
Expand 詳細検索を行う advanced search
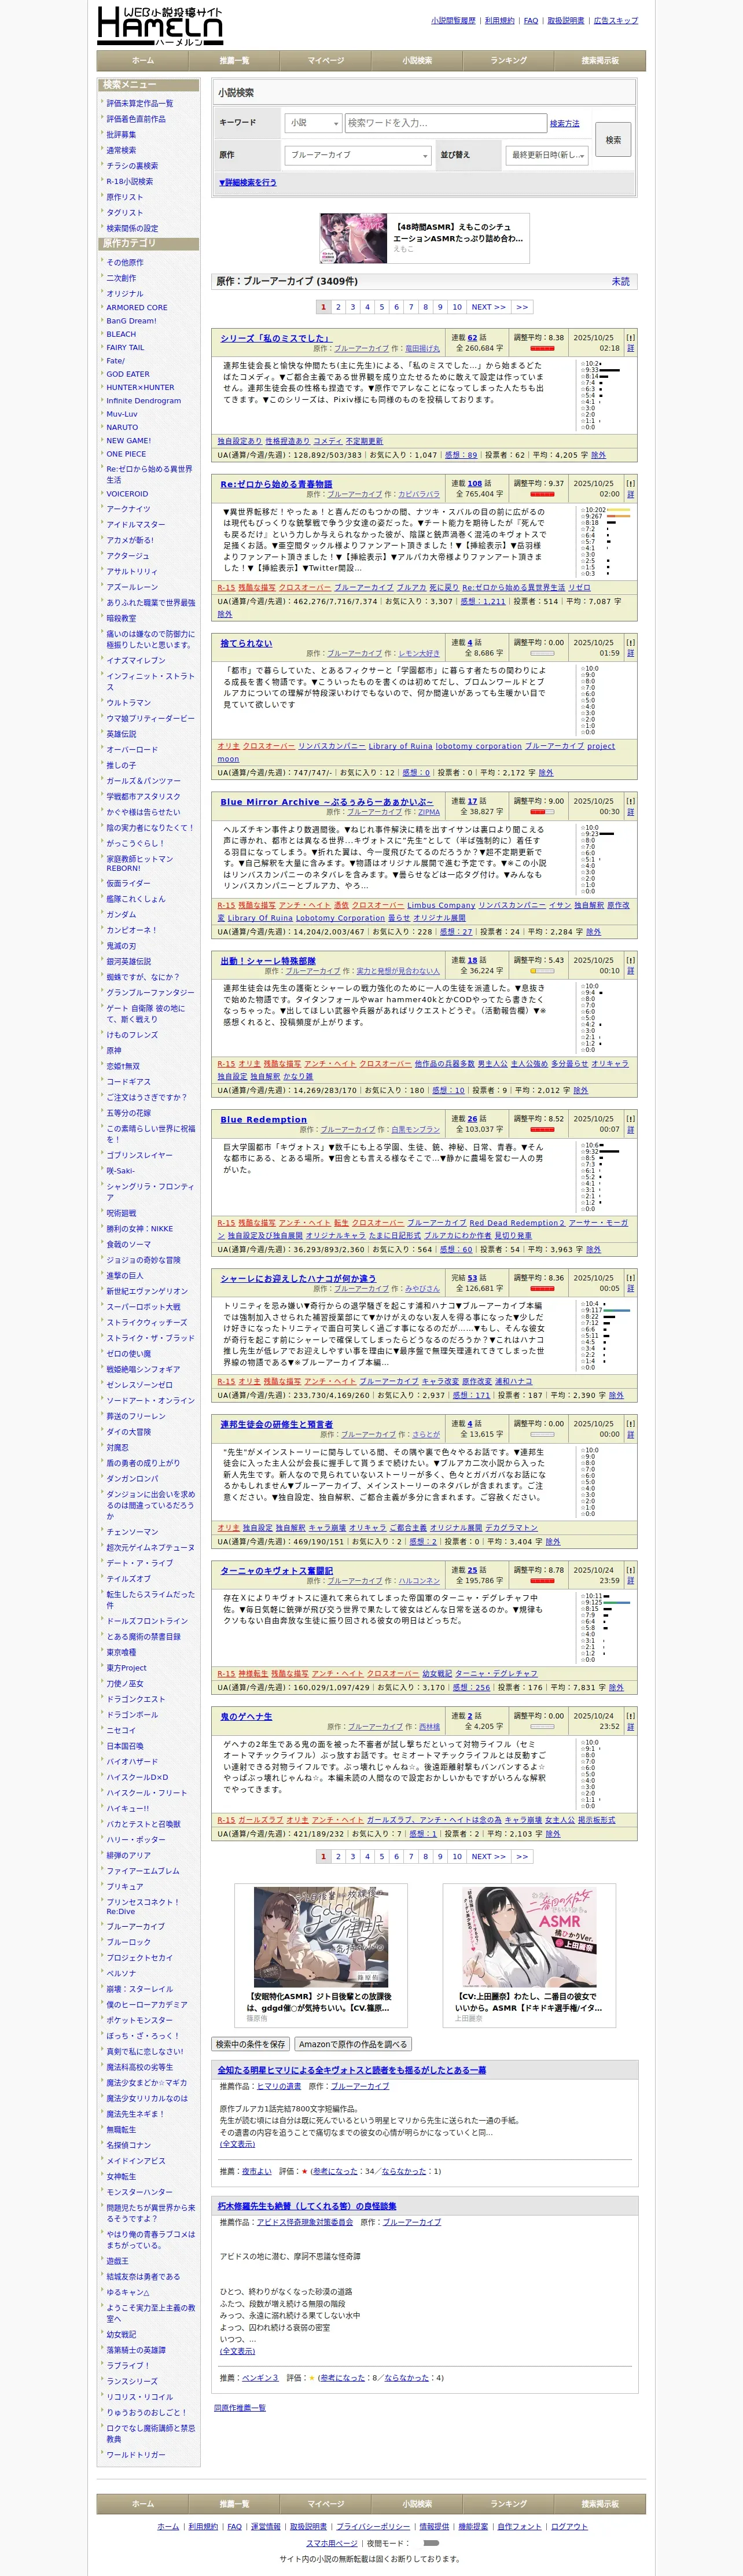[248, 183]
